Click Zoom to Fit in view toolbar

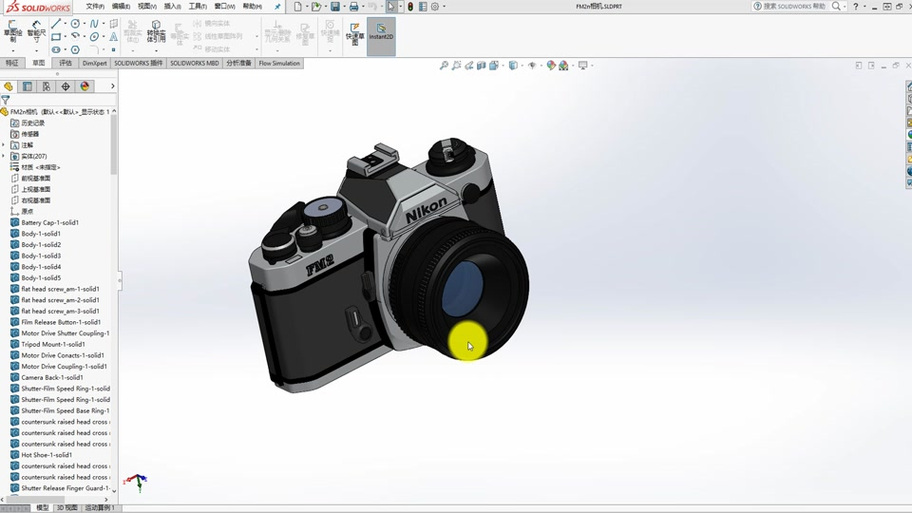(x=444, y=66)
